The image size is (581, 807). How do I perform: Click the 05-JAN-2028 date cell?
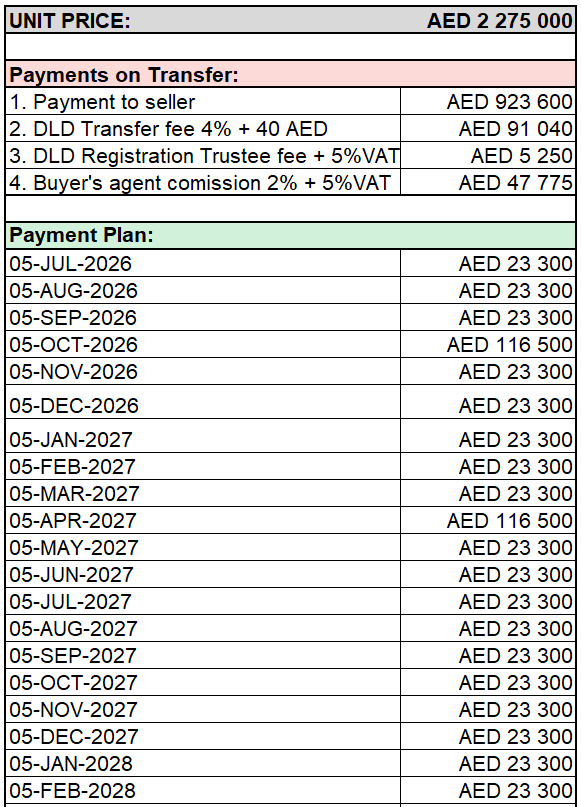coord(203,763)
